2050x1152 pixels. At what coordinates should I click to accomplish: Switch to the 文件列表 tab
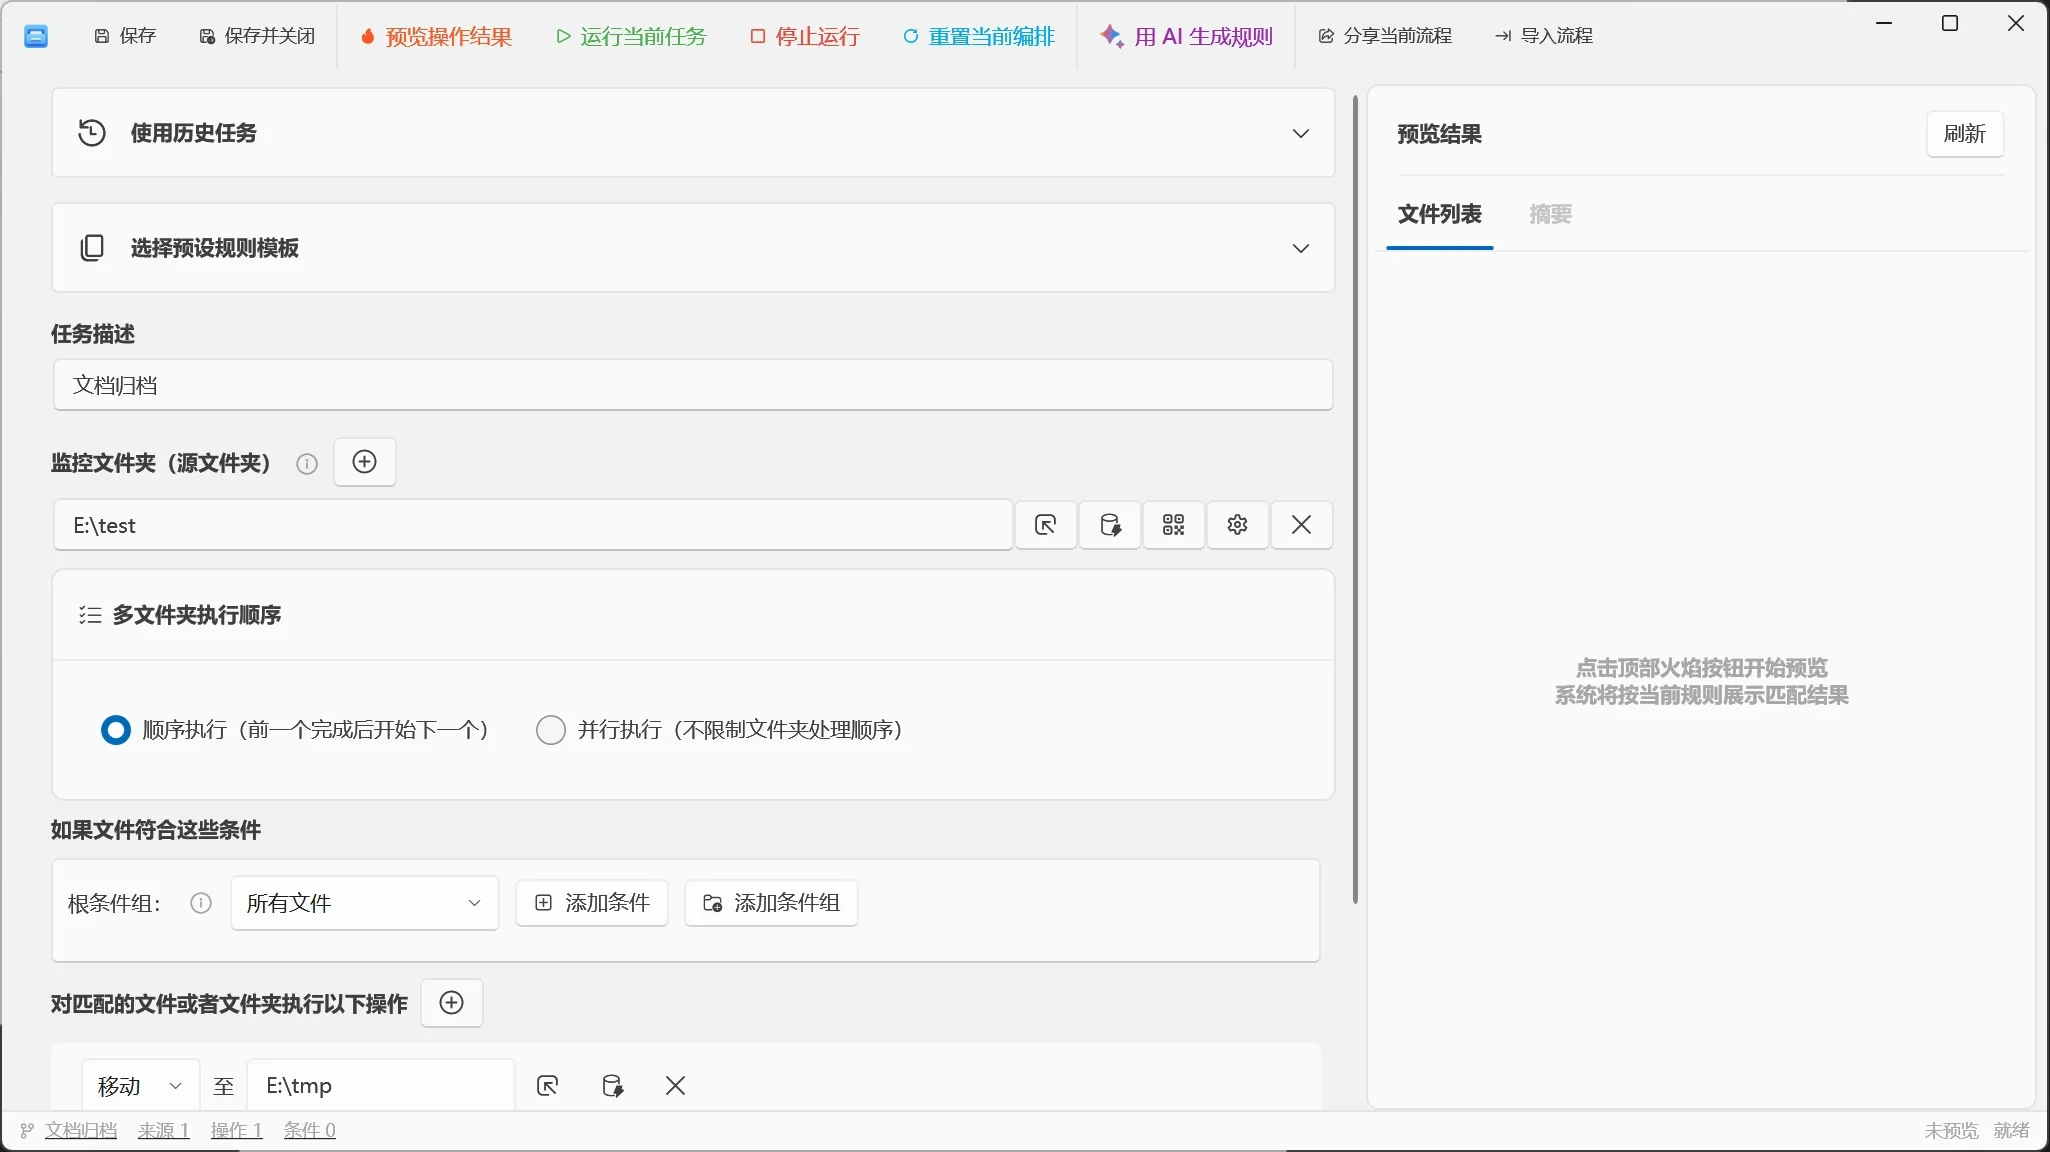[x=1440, y=214]
